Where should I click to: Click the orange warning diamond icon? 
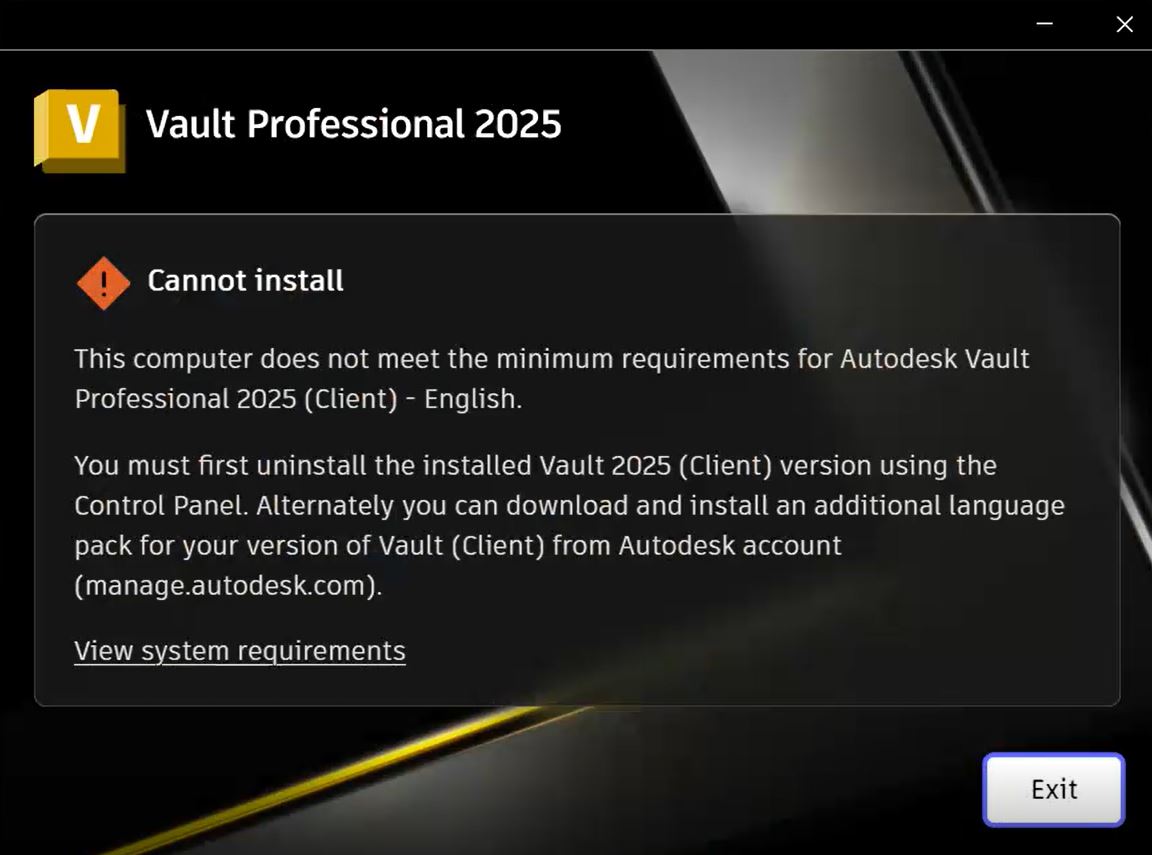point(104,283)
